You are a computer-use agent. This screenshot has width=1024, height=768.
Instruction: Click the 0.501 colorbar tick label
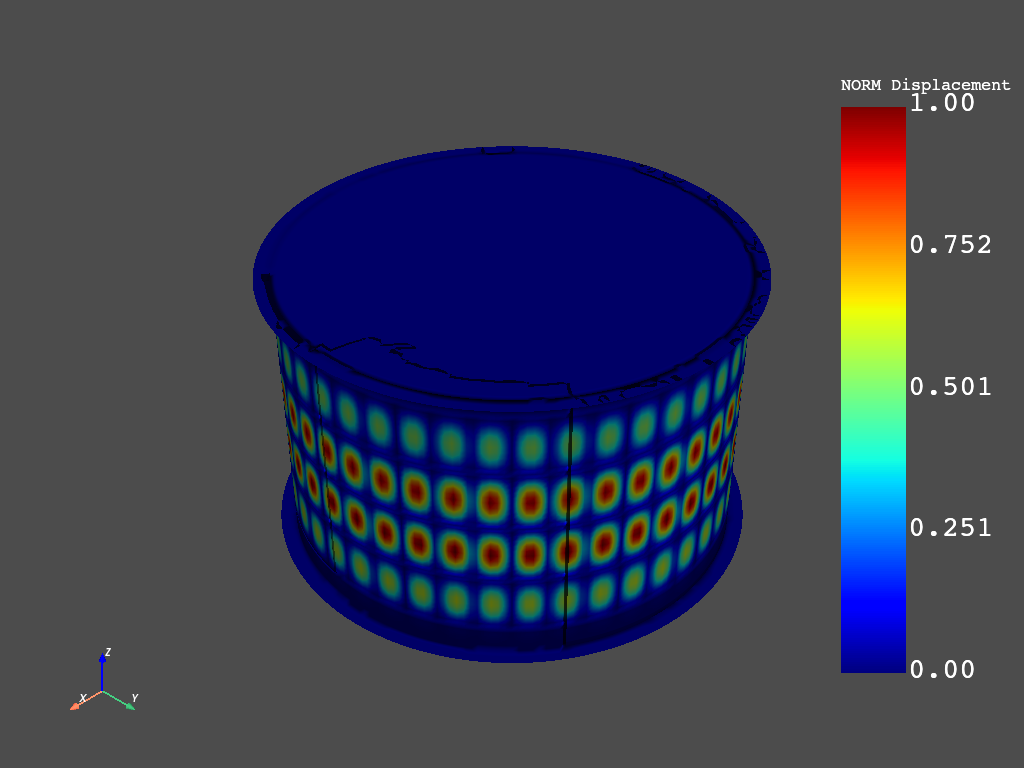click(x=950, y=386)
